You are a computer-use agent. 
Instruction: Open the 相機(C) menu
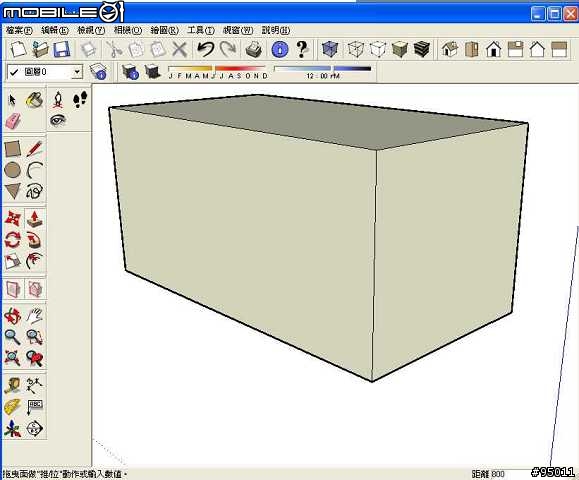pos(128,30)
